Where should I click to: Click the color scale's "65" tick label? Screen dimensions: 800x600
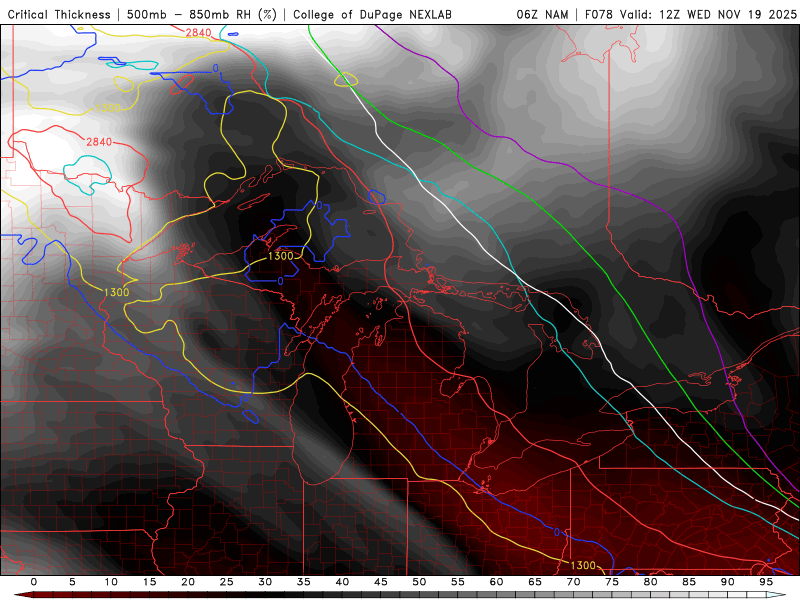pyautogui.click(x=535, y=582)
